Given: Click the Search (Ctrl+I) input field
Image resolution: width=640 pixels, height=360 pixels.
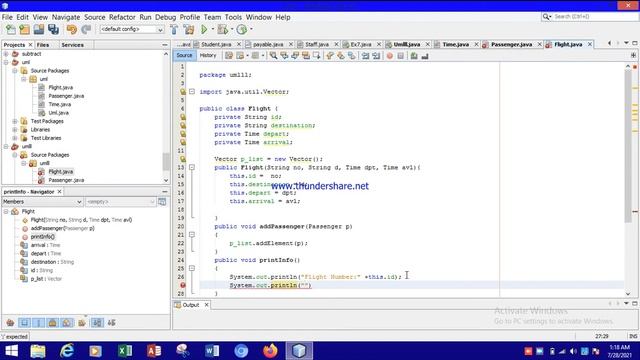Looking at the screenshot, I should (x=594, y=17).
